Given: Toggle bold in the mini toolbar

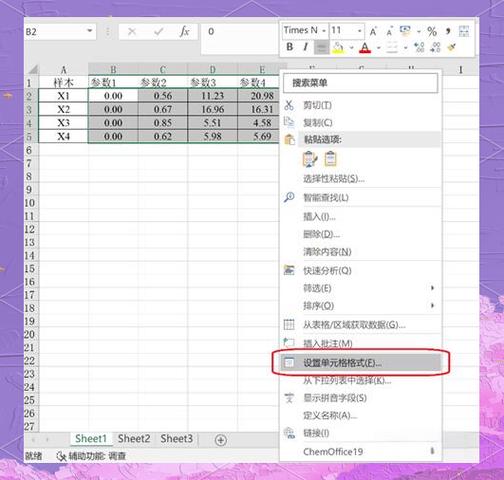Looking at the screenshot, I should 290,47.
